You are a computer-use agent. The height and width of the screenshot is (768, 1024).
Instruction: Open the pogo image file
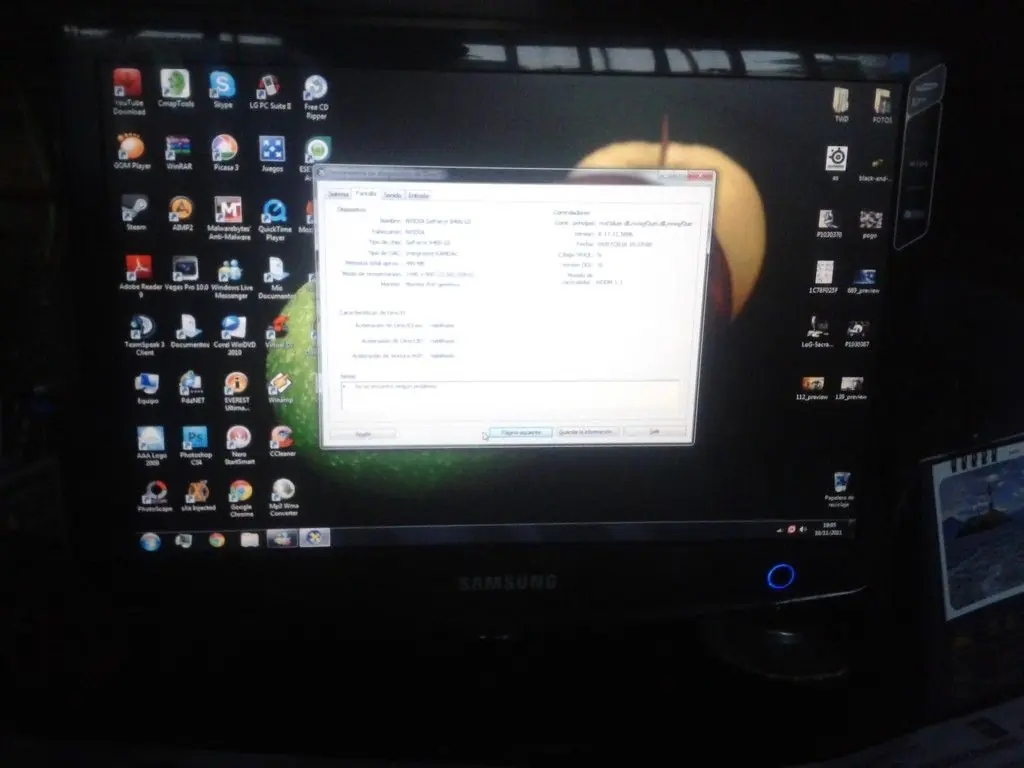coord(870,225)
